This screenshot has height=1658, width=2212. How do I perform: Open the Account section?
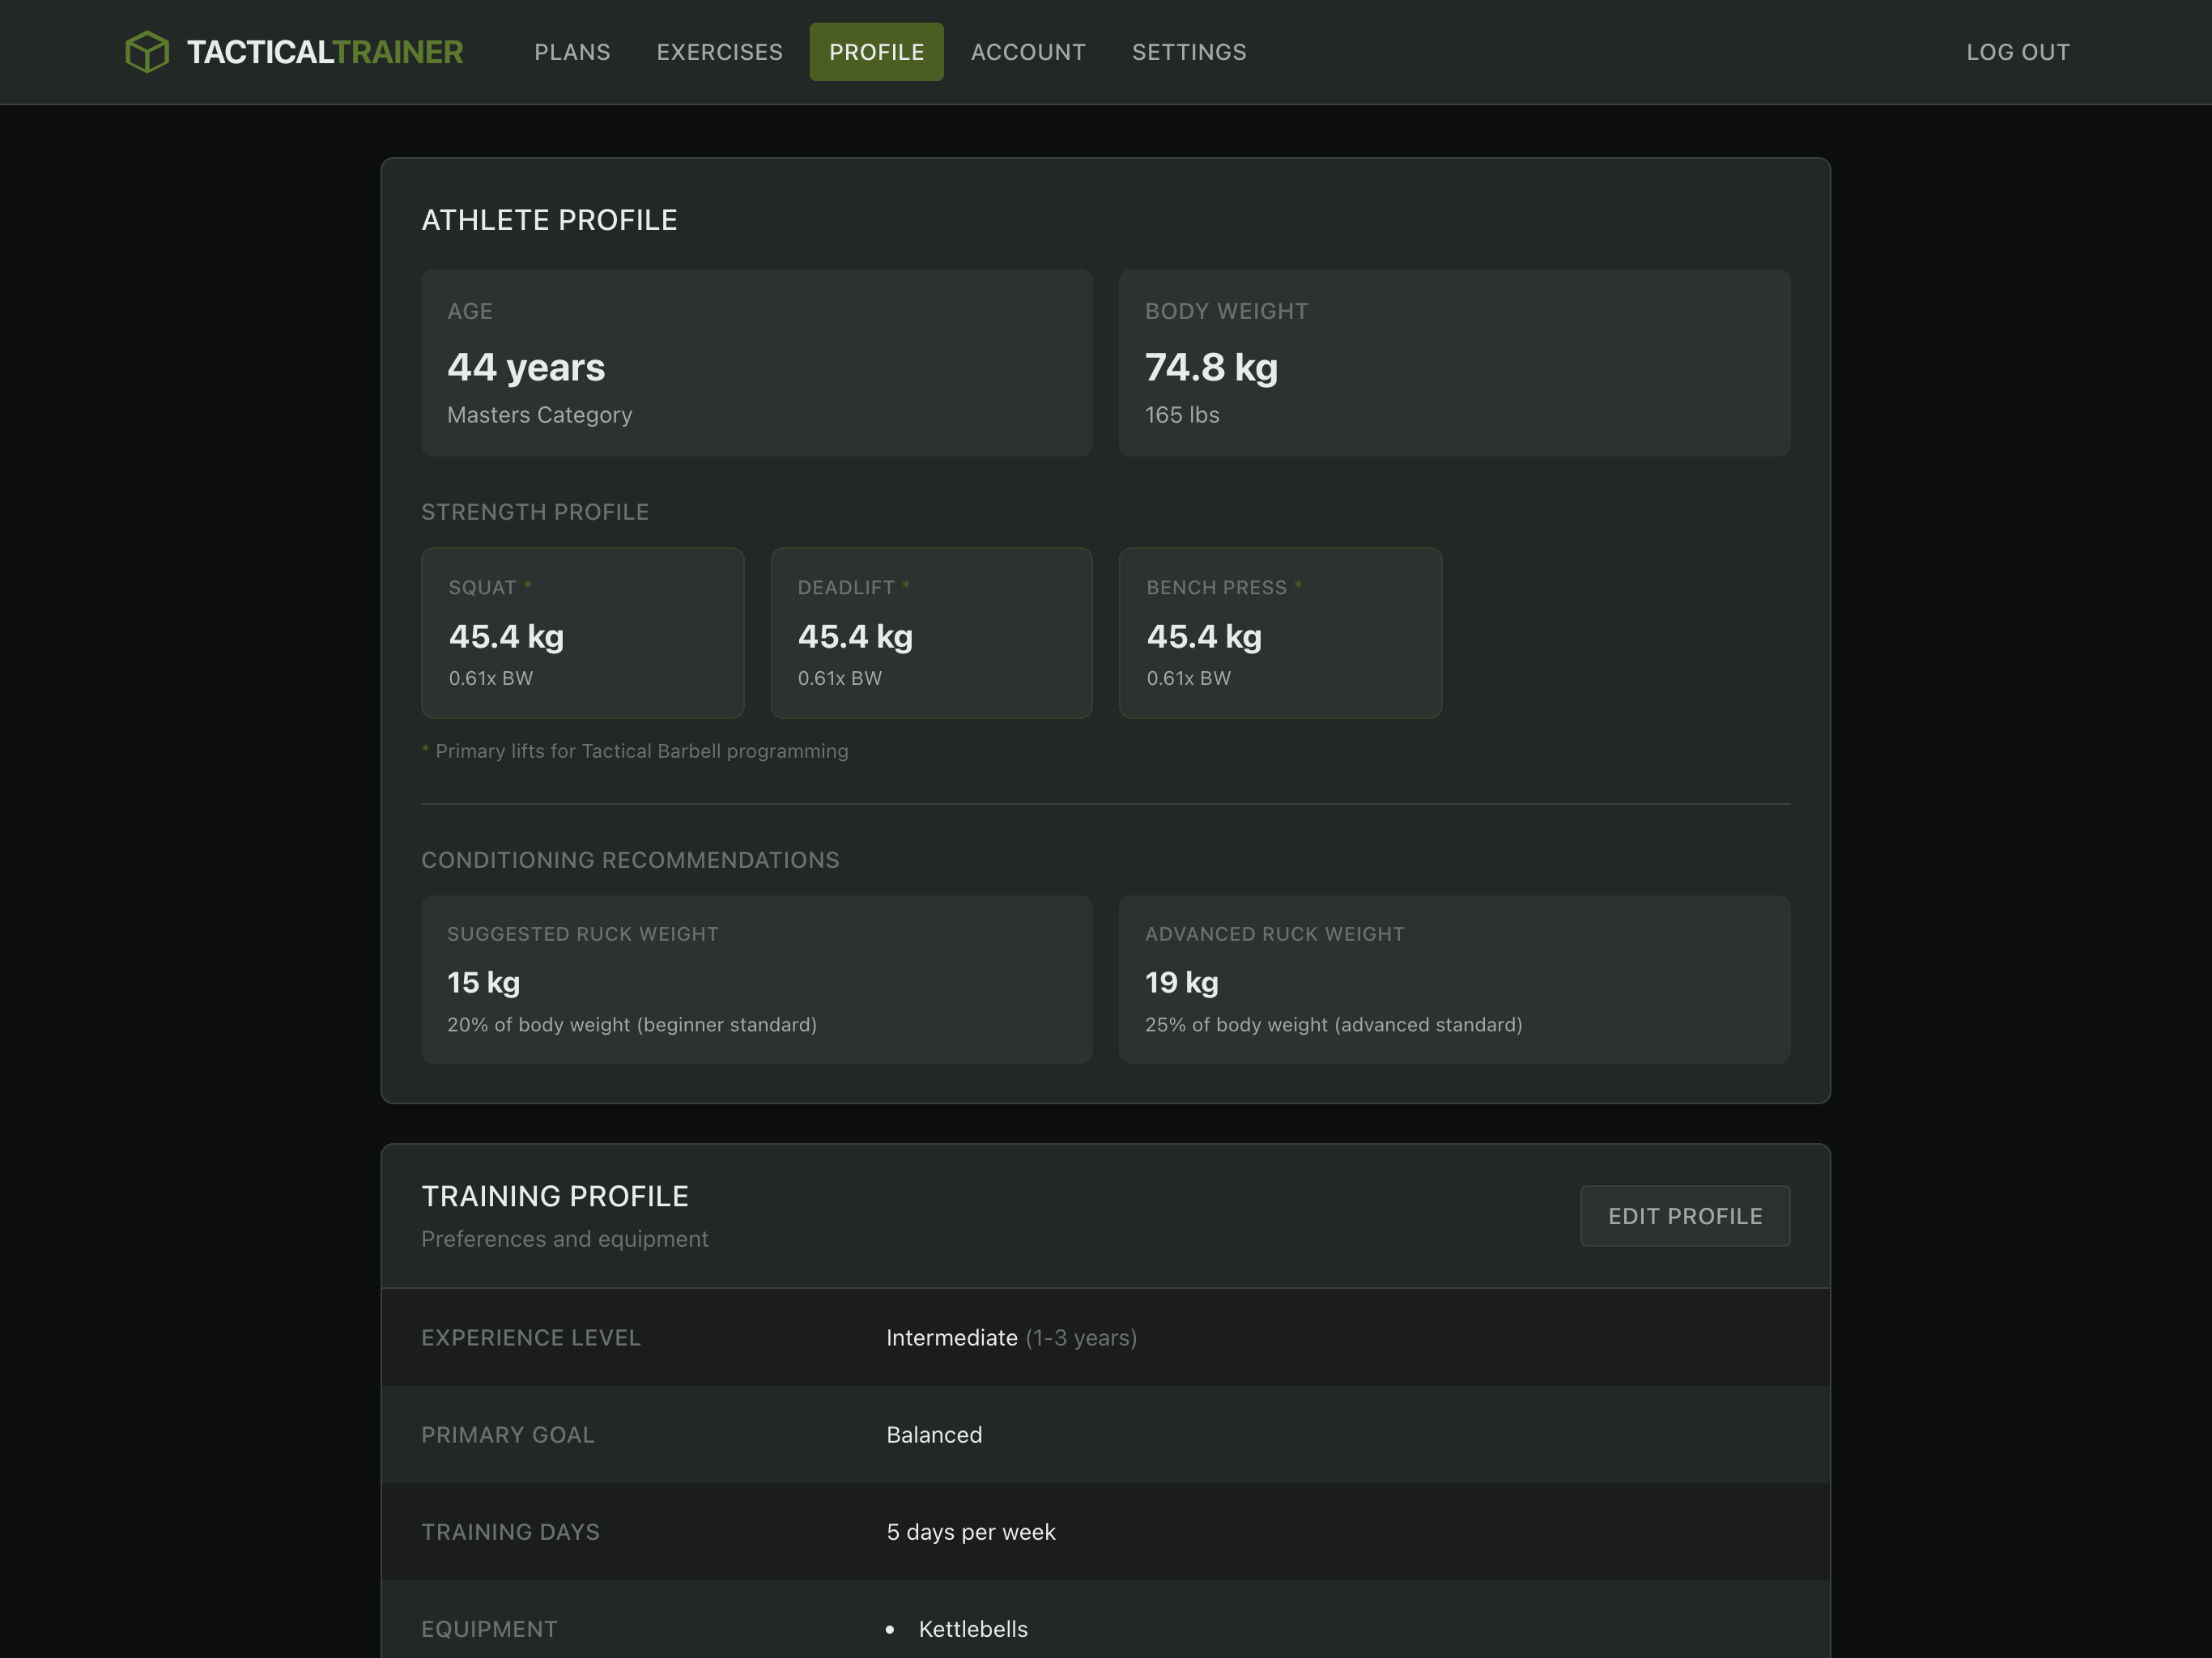click(x=1027, y=52)
